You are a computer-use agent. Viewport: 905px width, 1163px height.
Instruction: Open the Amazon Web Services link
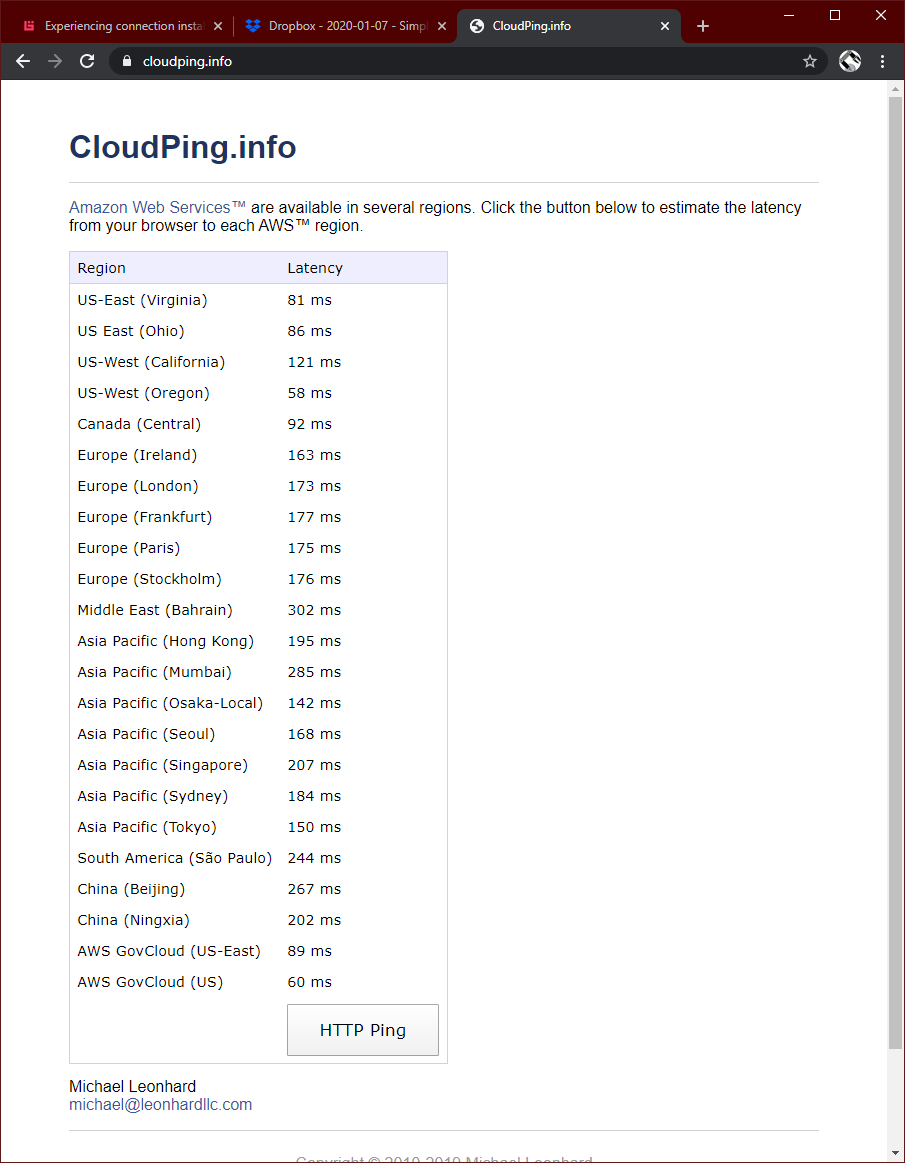[x=157, y=208]
